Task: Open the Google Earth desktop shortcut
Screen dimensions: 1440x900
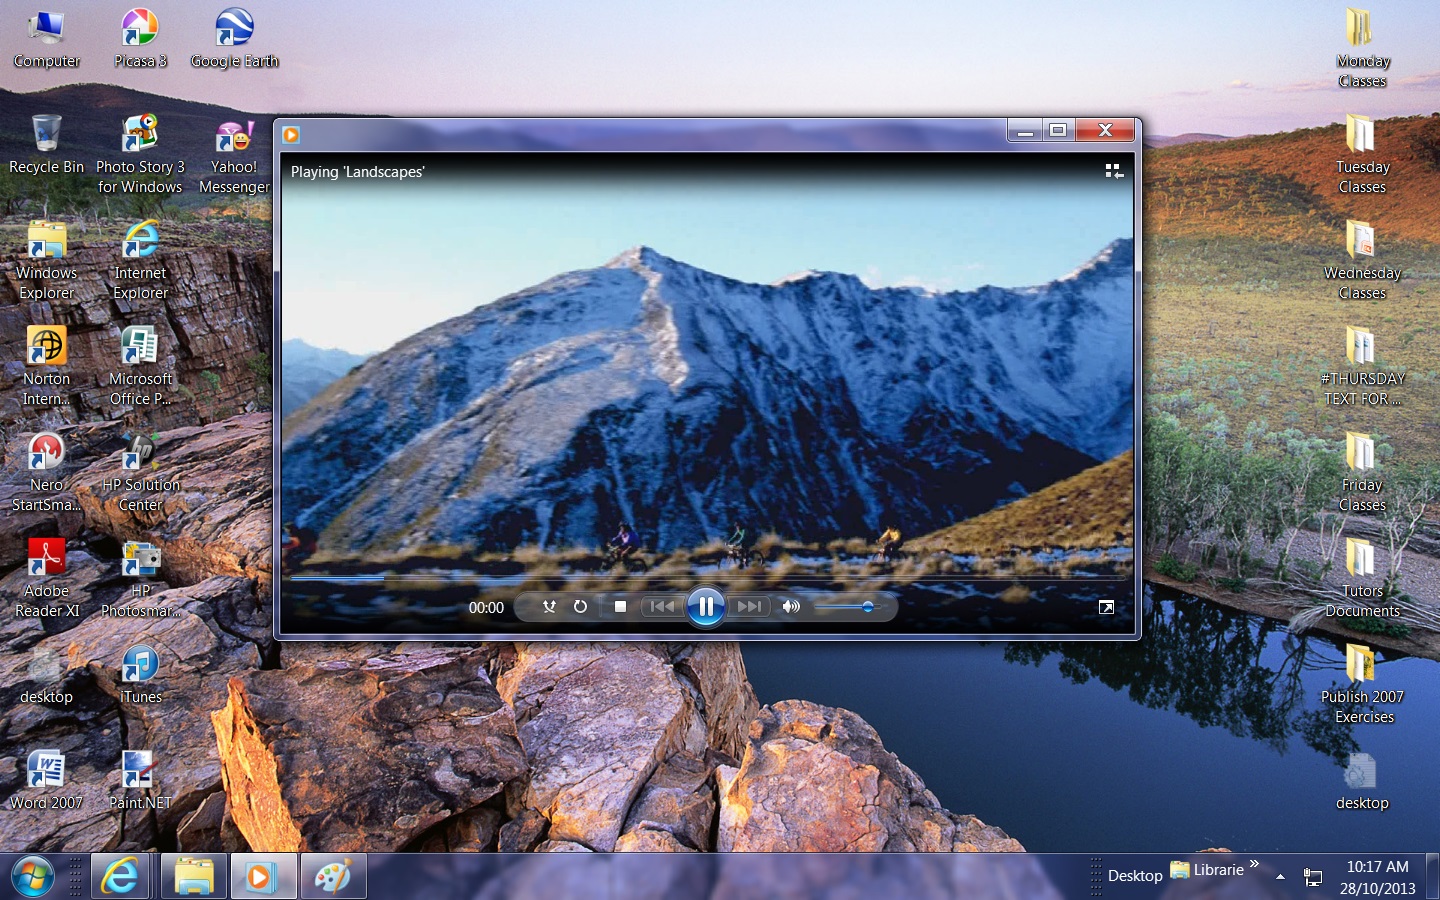Action: 234,38
